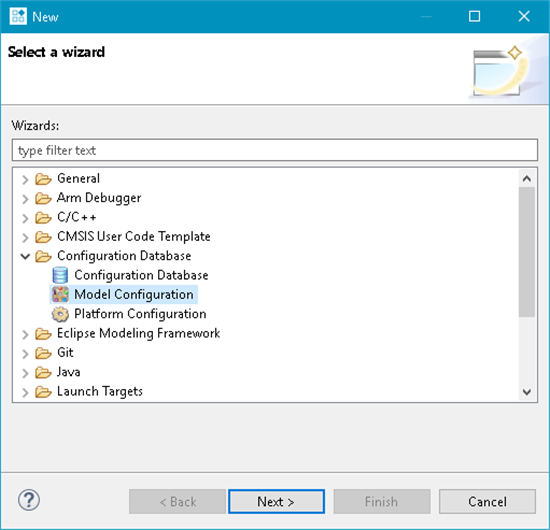Click the Git folder icon
550x530 pixels.
pos(43,353)
